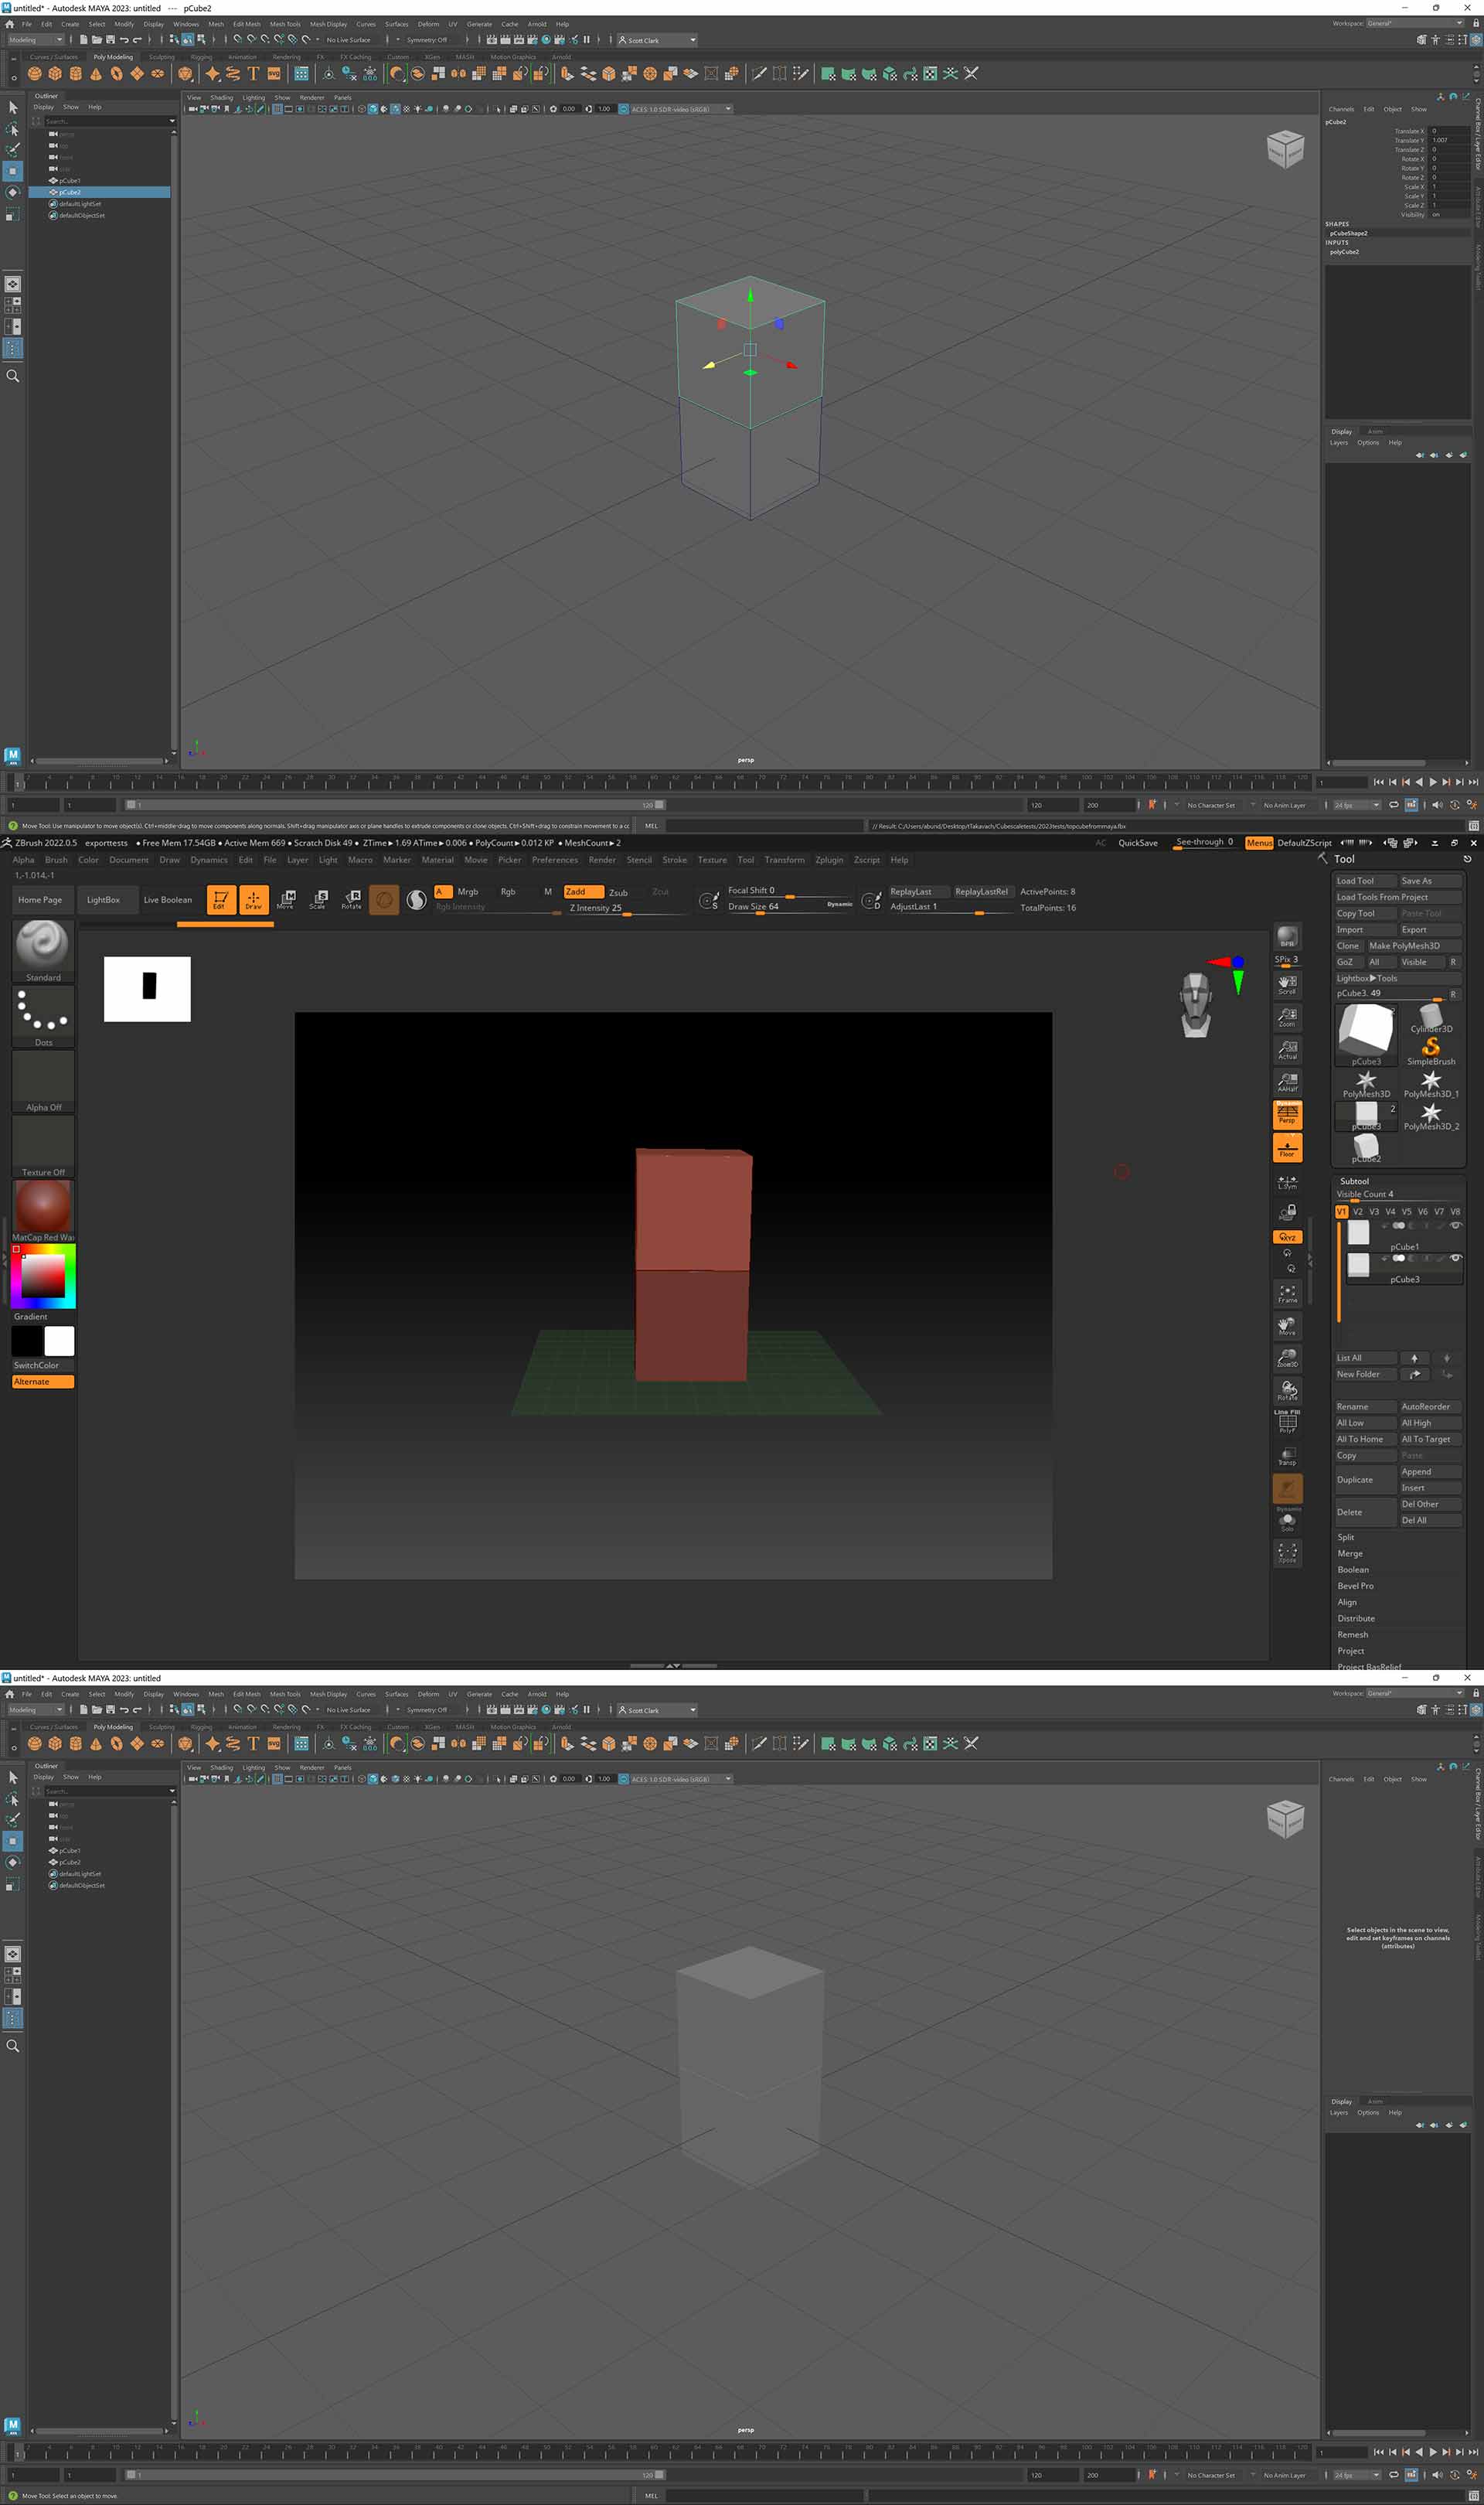This screenshot has width=1484, height=2505.
Task: Click the Actual size icon in ZBrush
Action: click(x=1287, y=1049)
